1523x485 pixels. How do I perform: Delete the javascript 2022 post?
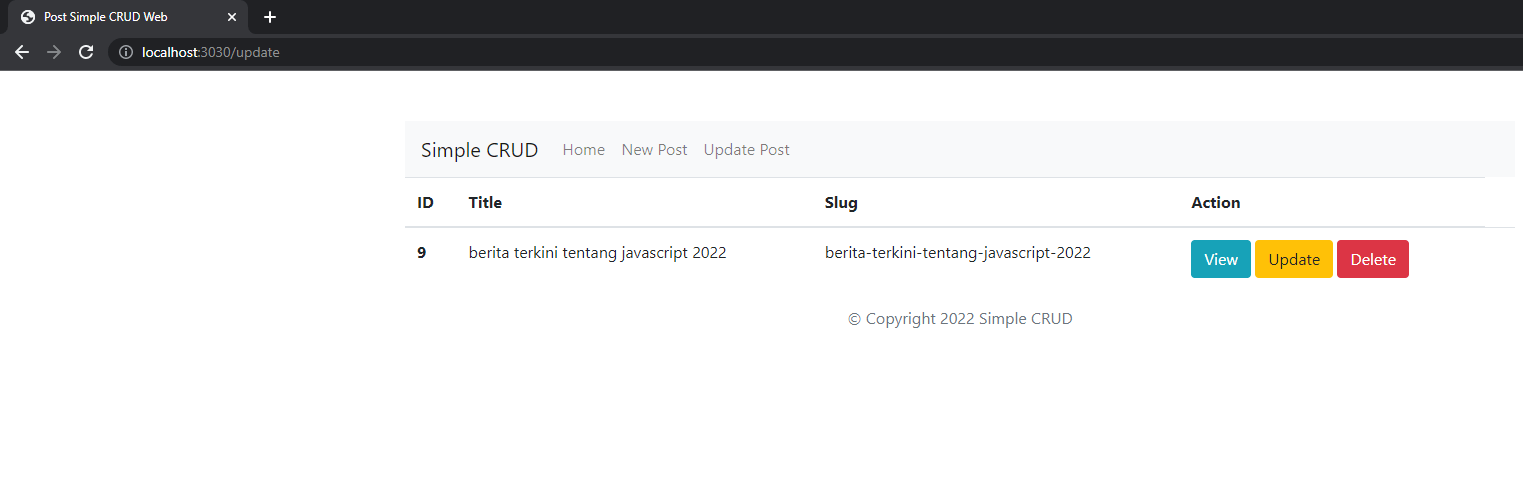click(x=1373, y=259)
